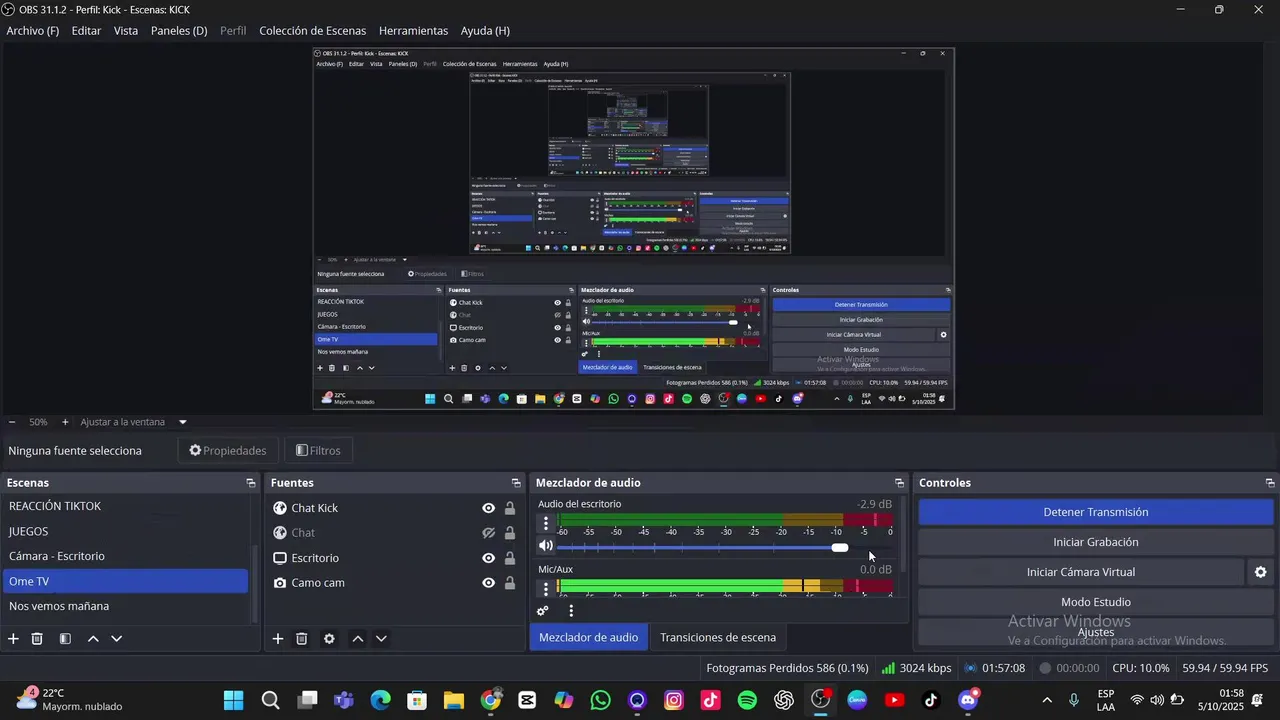Open Mic/Aux track options menu
Image resolution: width=1280 pixels, height=720 pixels.
546,588
